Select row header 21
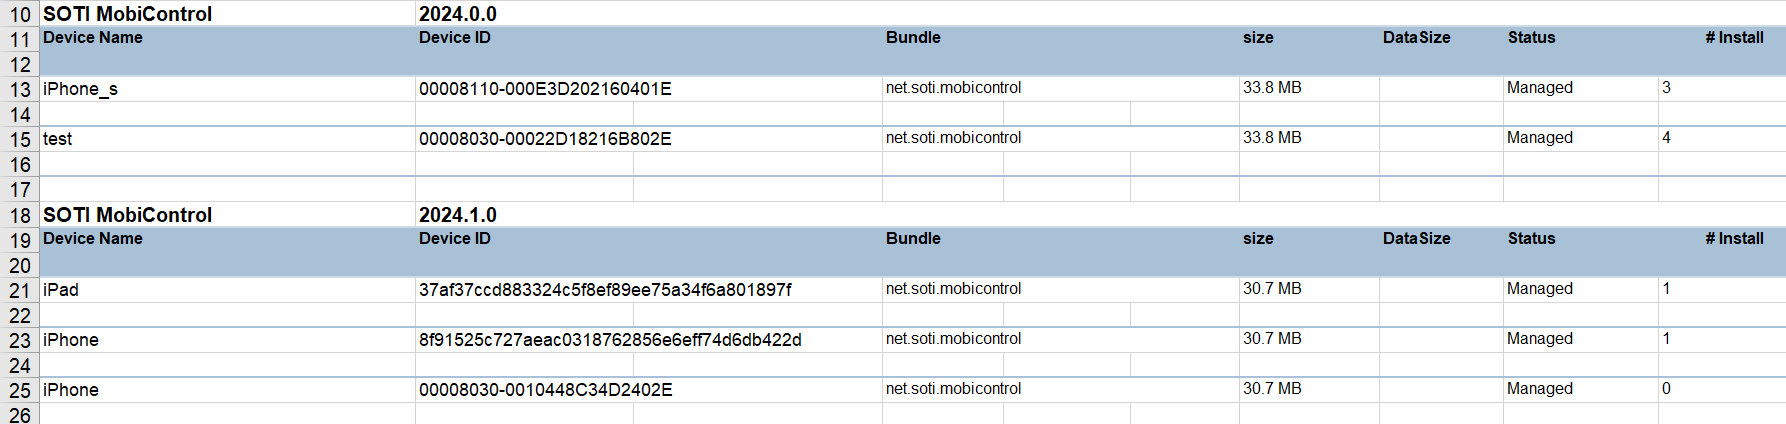The image size is (1786, 424). click(x=20, y=290)
